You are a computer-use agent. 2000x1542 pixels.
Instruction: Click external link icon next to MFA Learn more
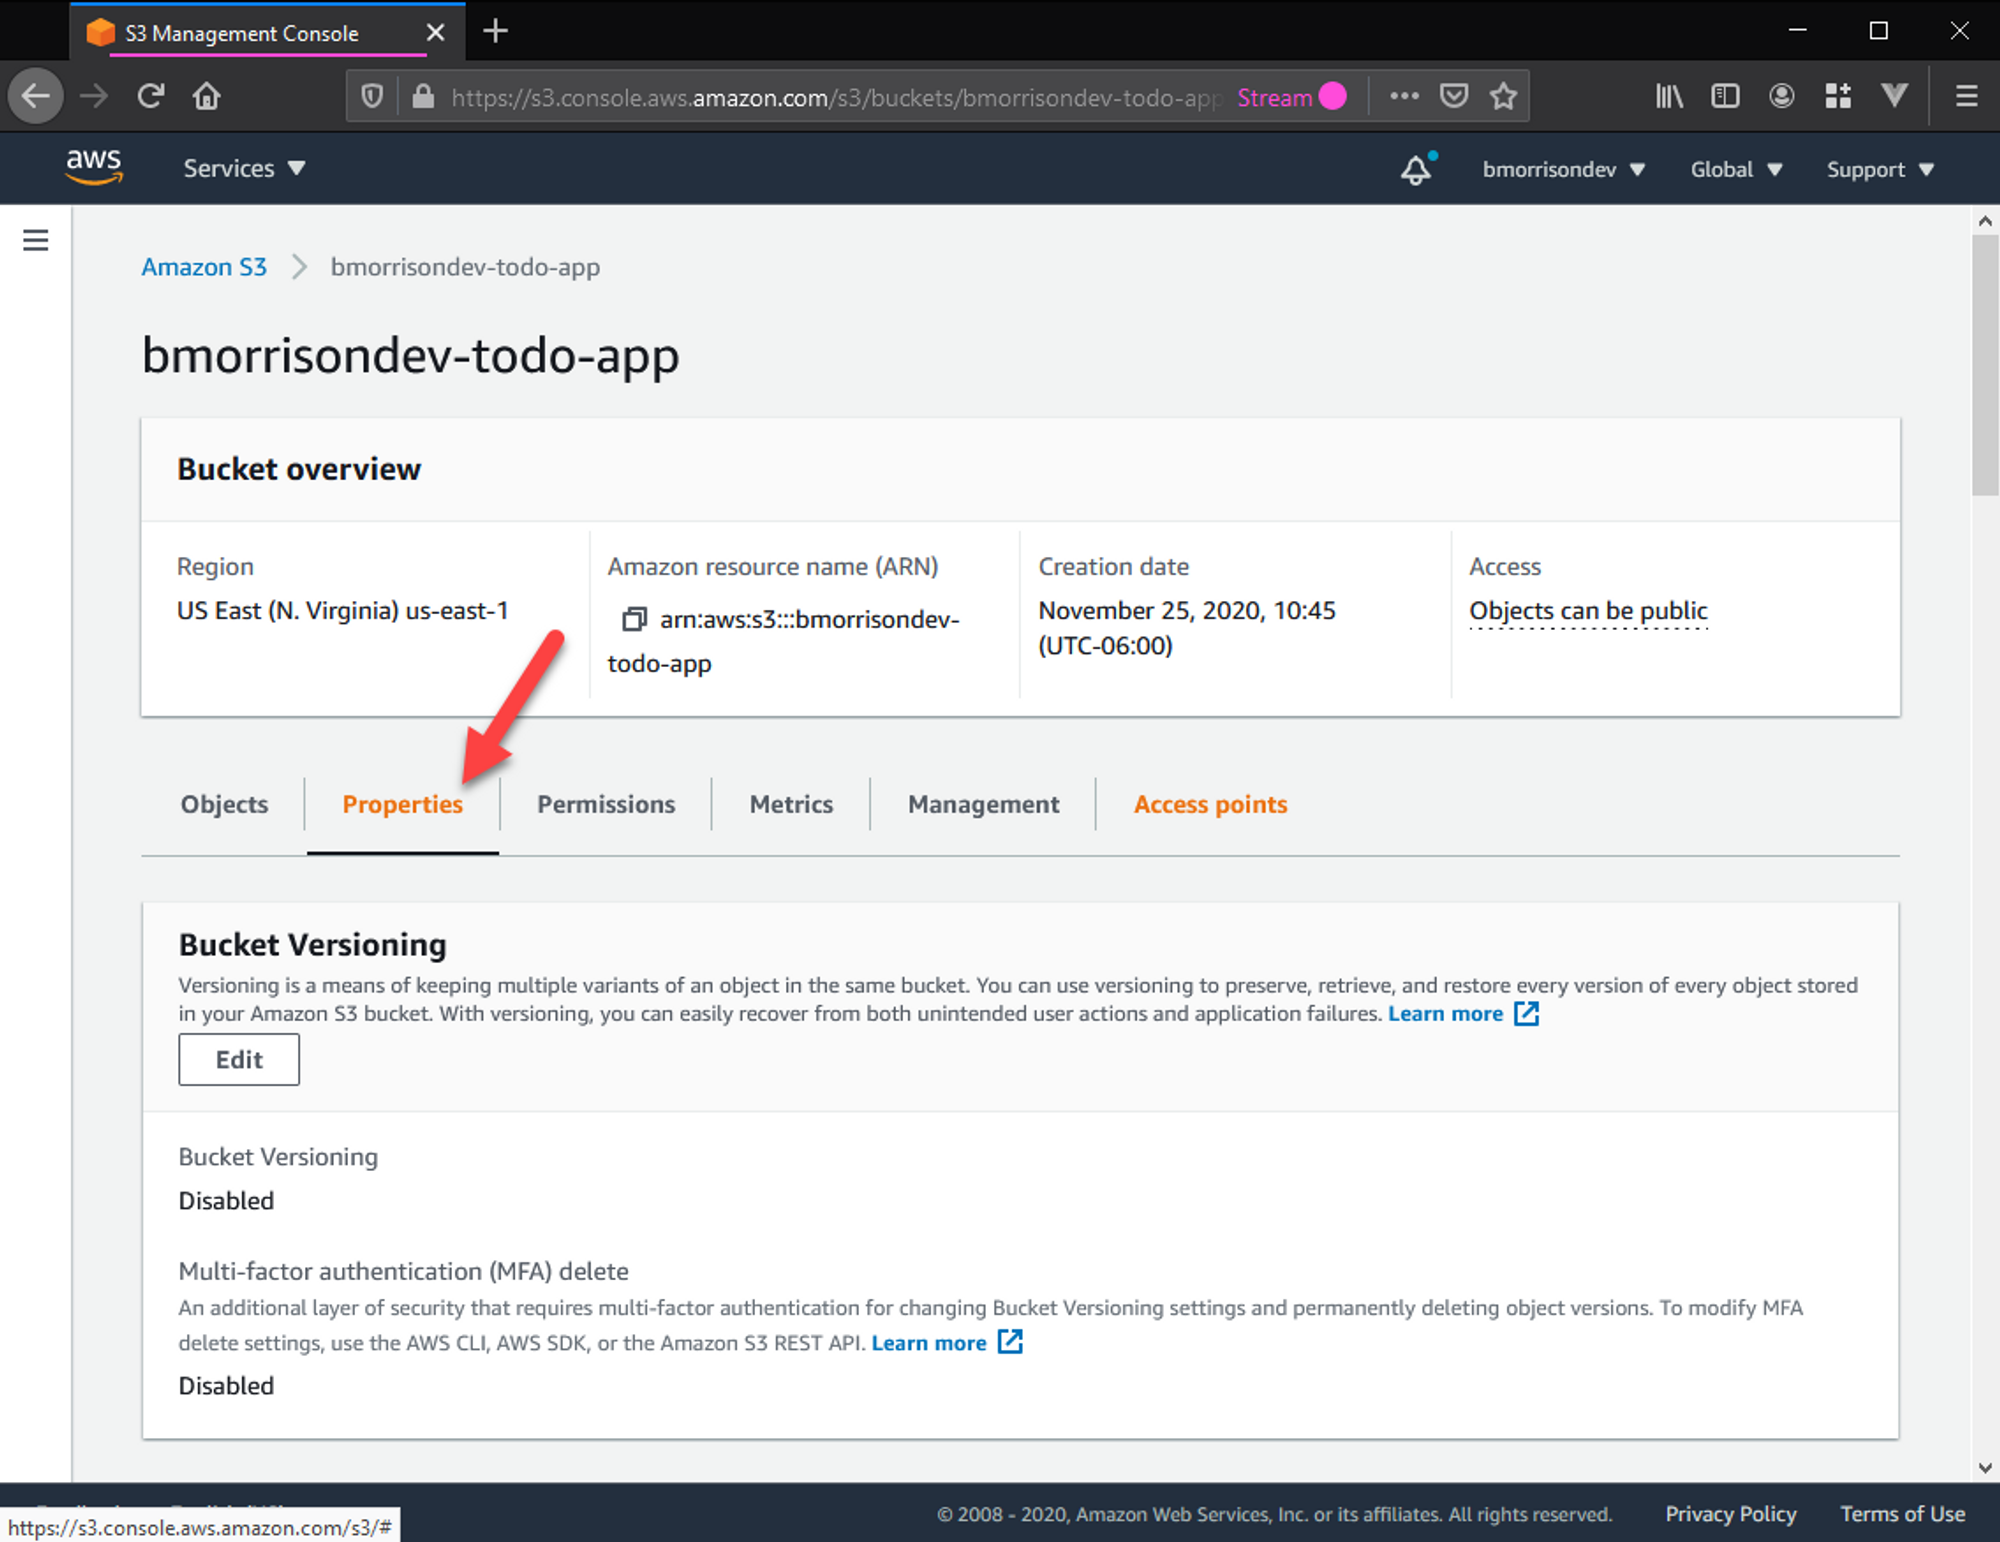(x=1010, y=1342)
